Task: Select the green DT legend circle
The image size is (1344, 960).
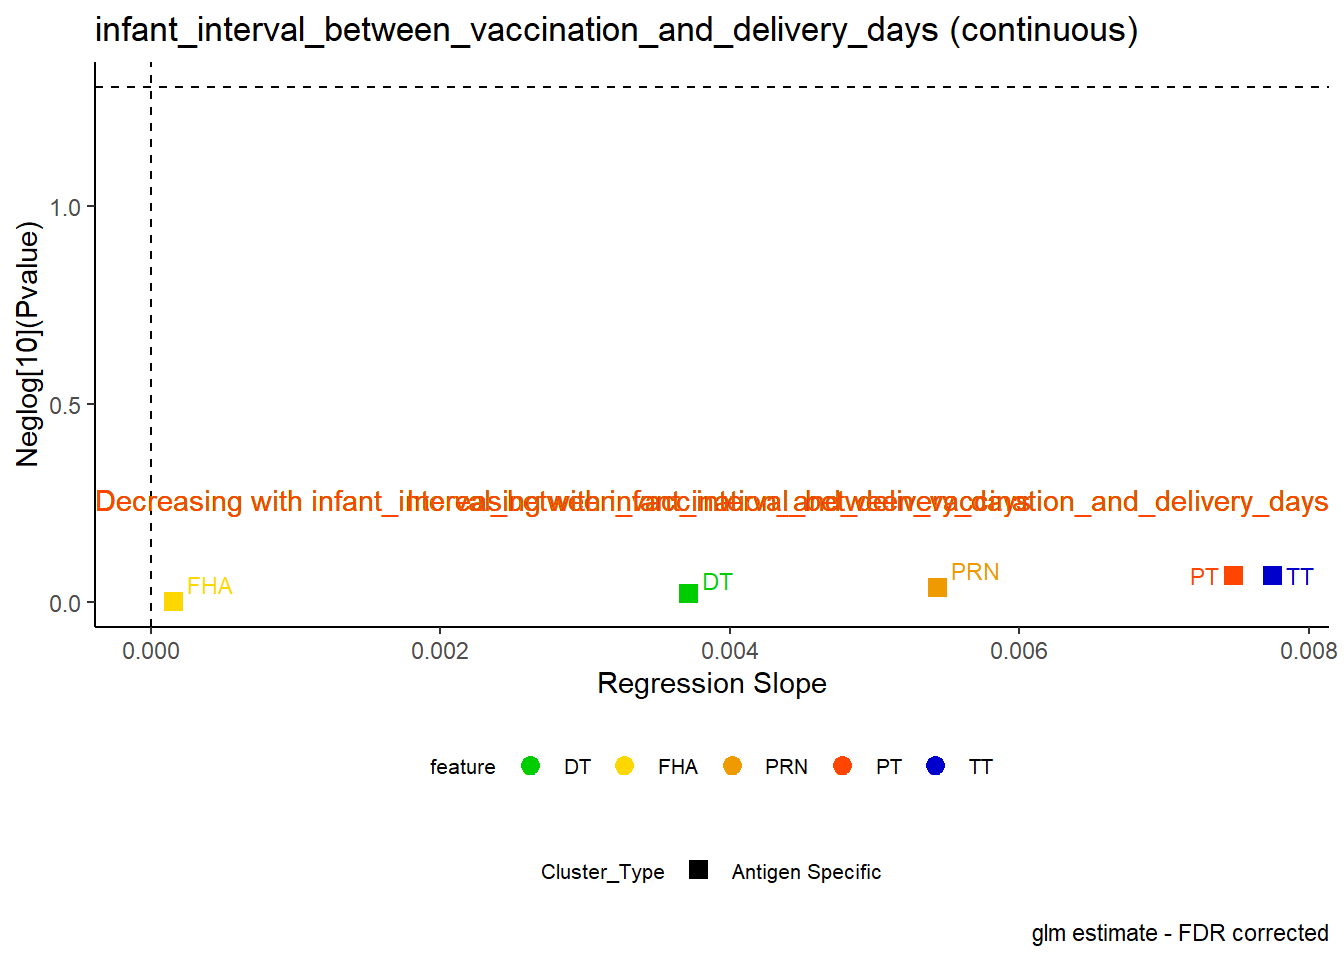Action: click(531, 766)
